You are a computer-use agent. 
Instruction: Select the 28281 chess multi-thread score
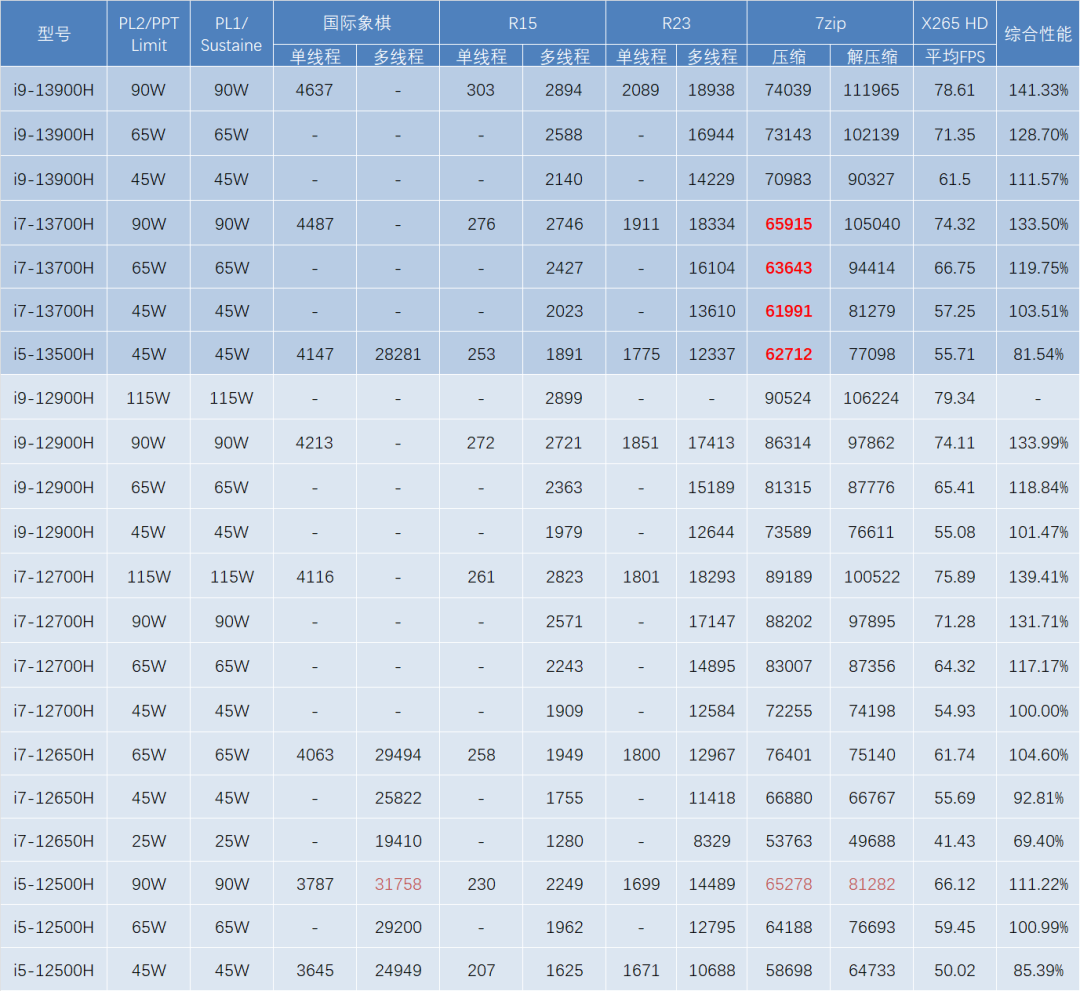pyautogui.click(x=398, y=354)
